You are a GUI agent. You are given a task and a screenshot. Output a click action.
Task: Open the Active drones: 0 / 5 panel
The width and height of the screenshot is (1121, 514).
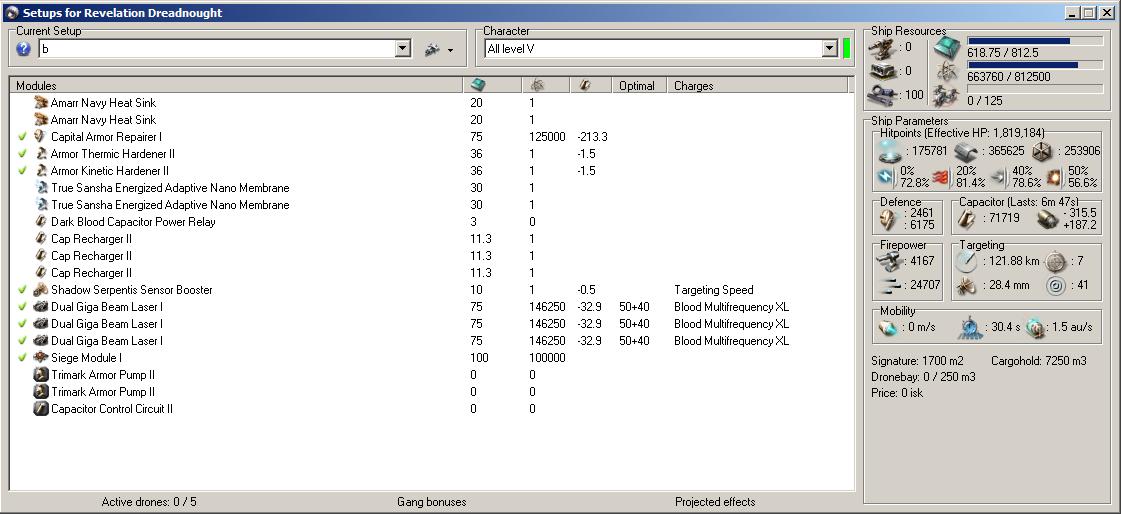tap(149, 502)
